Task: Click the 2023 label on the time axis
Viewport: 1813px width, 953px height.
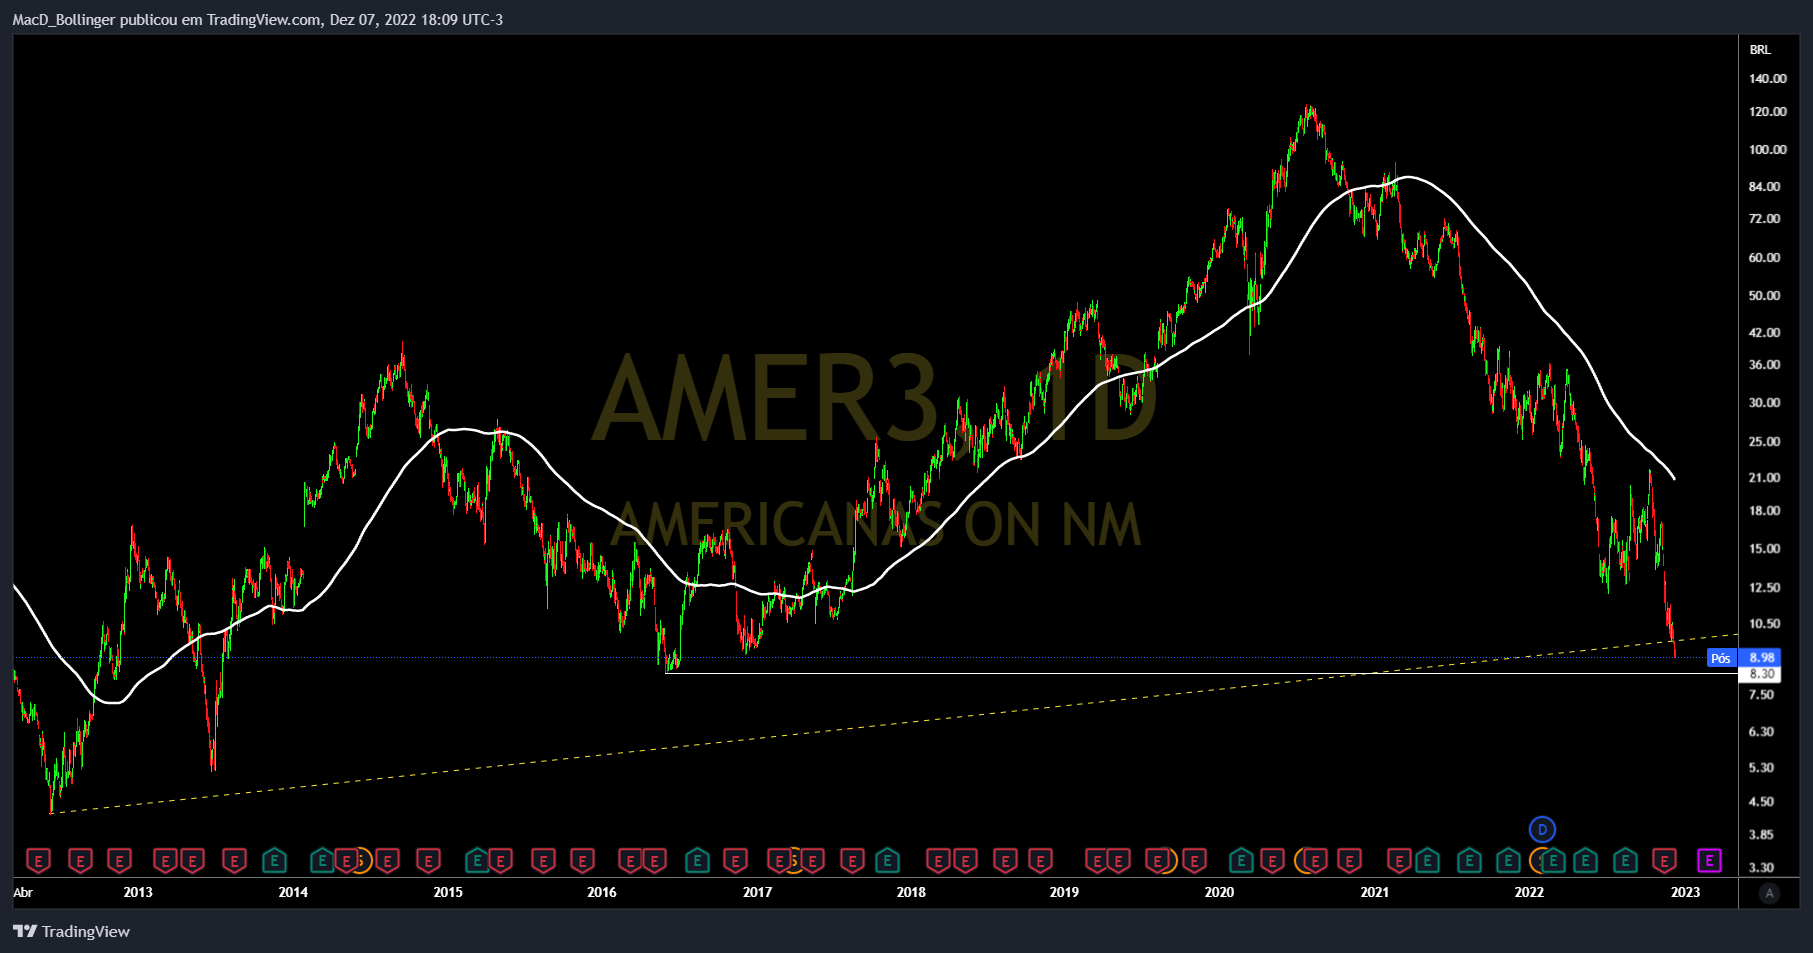Action: [1685, 892]
